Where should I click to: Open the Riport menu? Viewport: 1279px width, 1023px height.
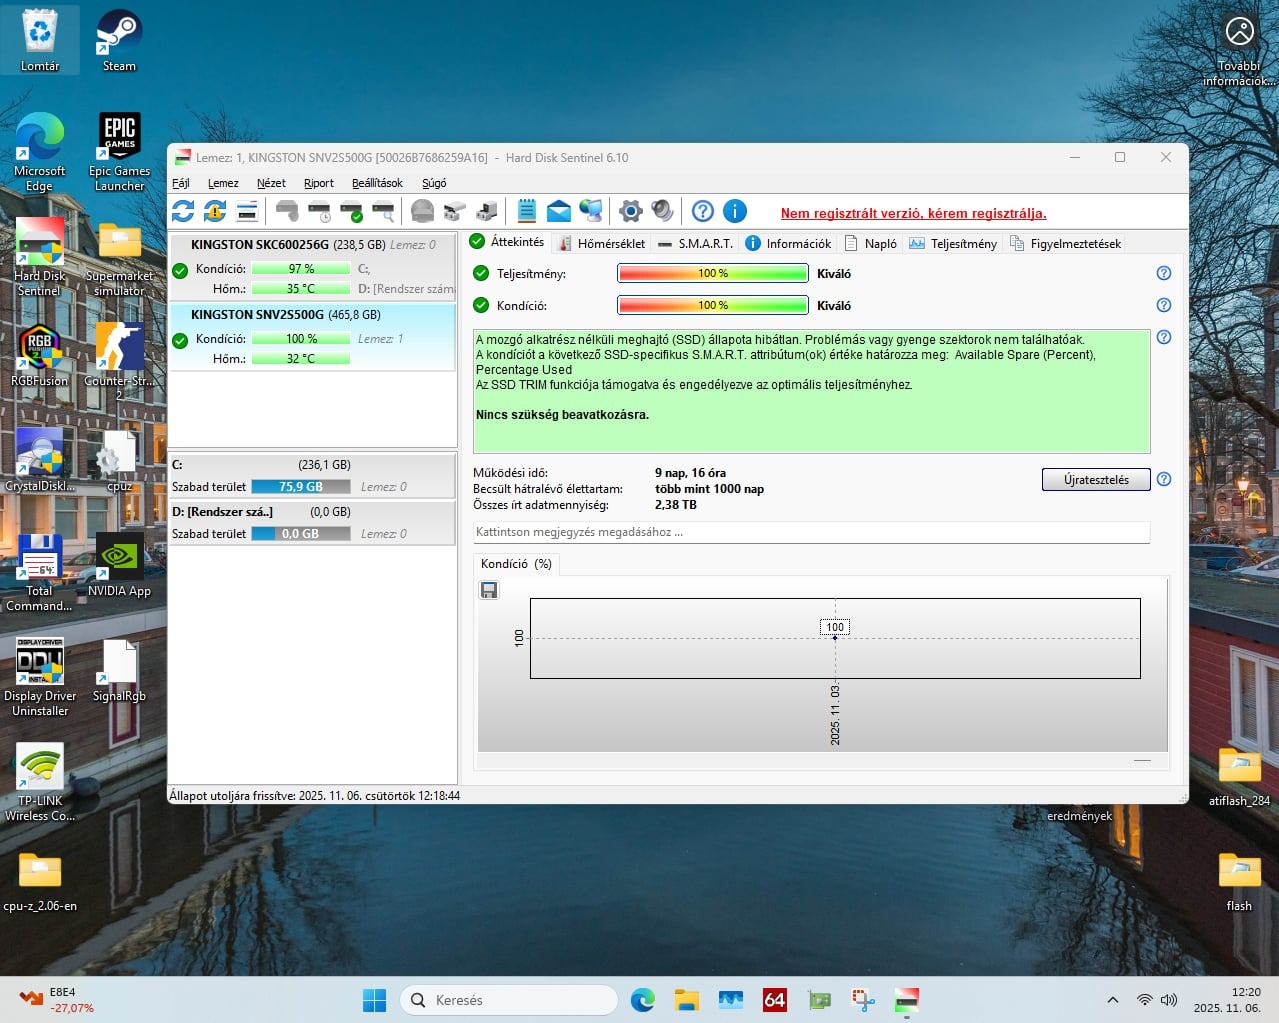click(319, 183)
